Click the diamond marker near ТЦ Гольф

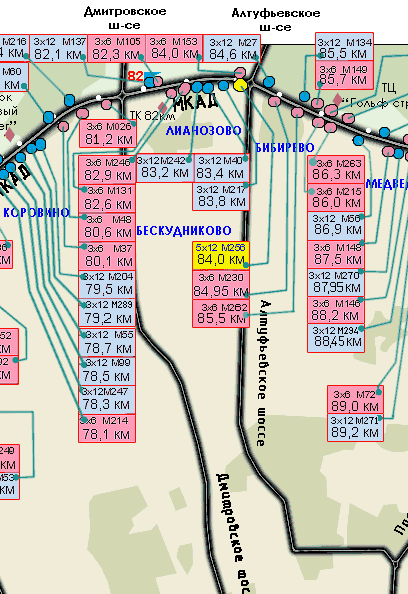click(x=338, y=100)
